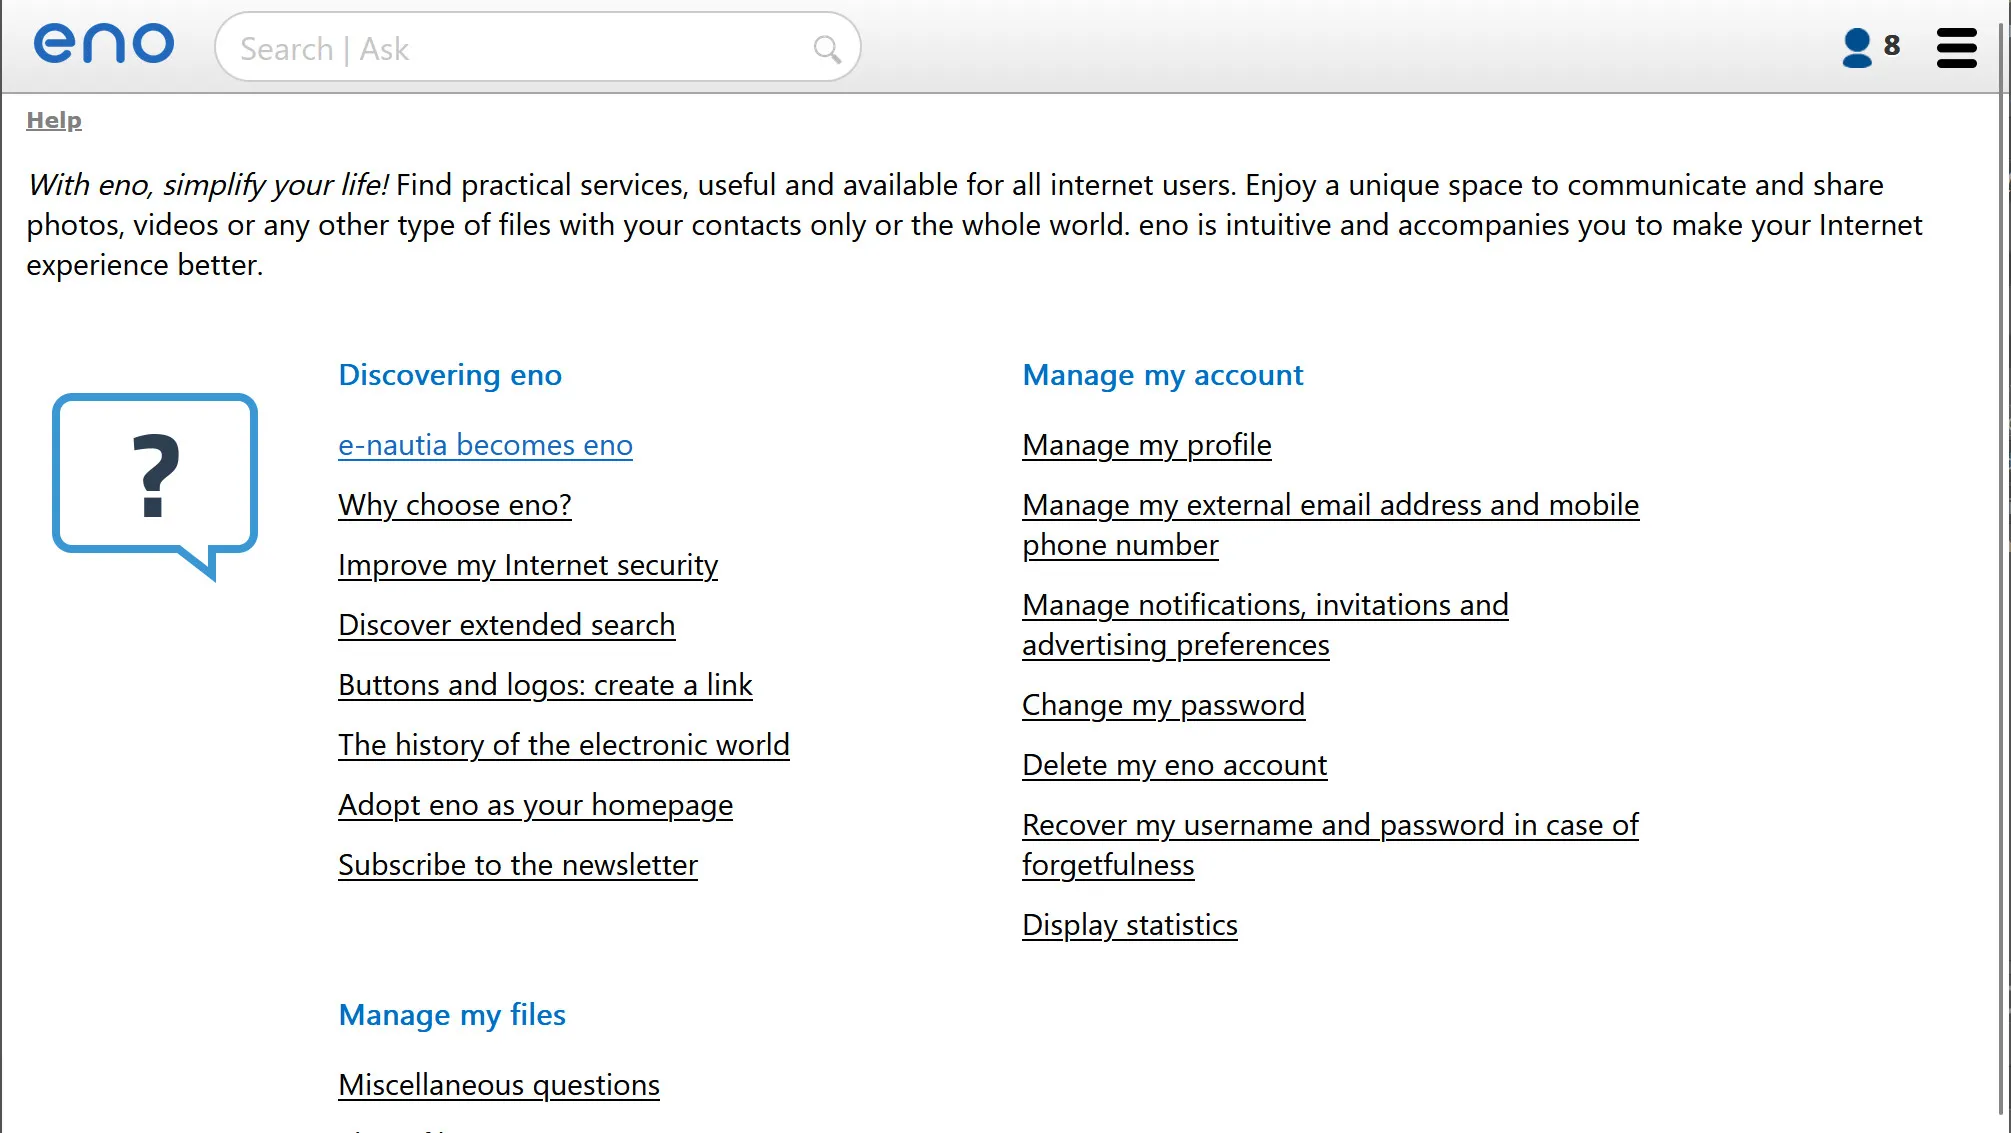Open 'Manage my profile' link
Image resolution: width=2011 pixels, height=1133 pixels.
1147,445
